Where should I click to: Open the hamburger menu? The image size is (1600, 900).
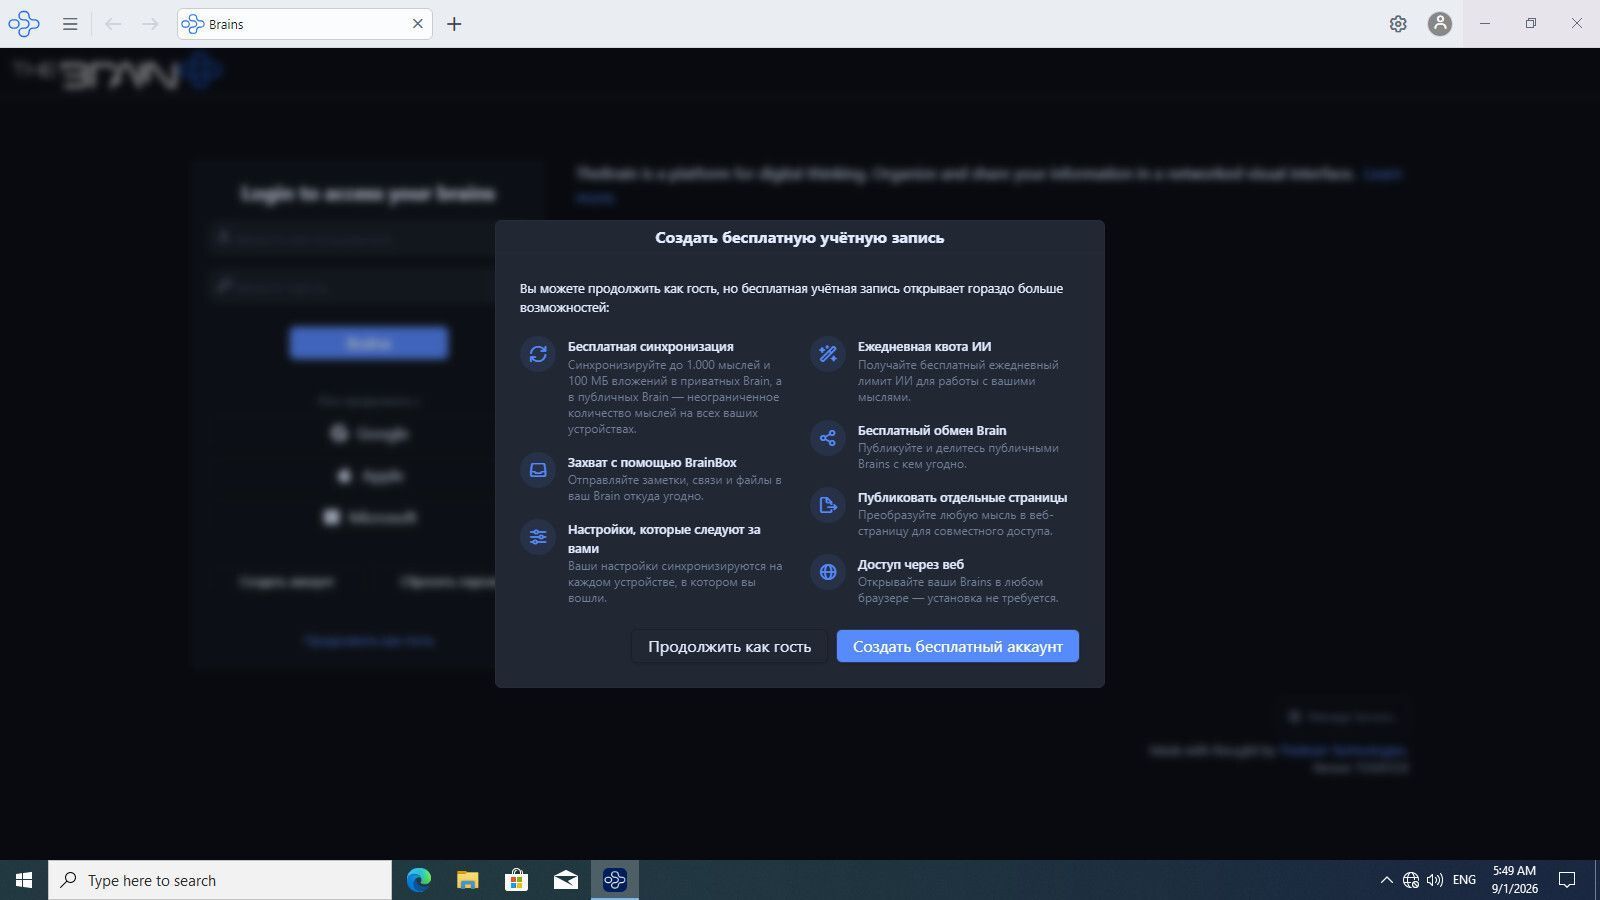(70, 24)
